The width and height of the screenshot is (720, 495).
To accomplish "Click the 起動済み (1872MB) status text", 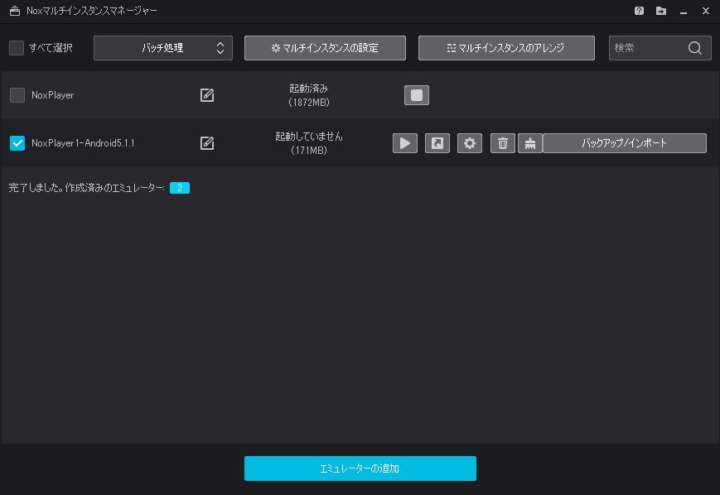I will coord(309,95).
